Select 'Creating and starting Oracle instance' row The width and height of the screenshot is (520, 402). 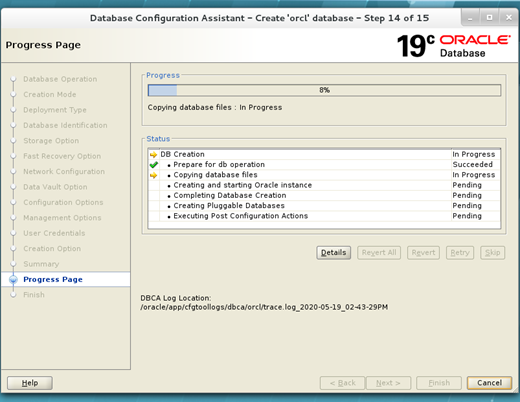pos(324,185)
